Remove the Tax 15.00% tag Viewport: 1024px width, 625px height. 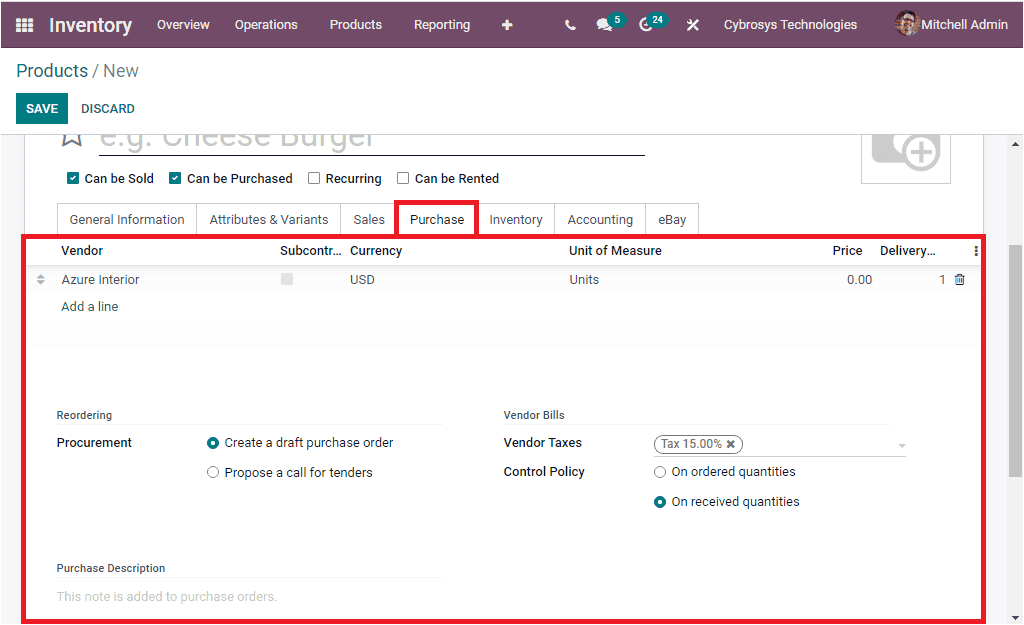click(731, 444)
